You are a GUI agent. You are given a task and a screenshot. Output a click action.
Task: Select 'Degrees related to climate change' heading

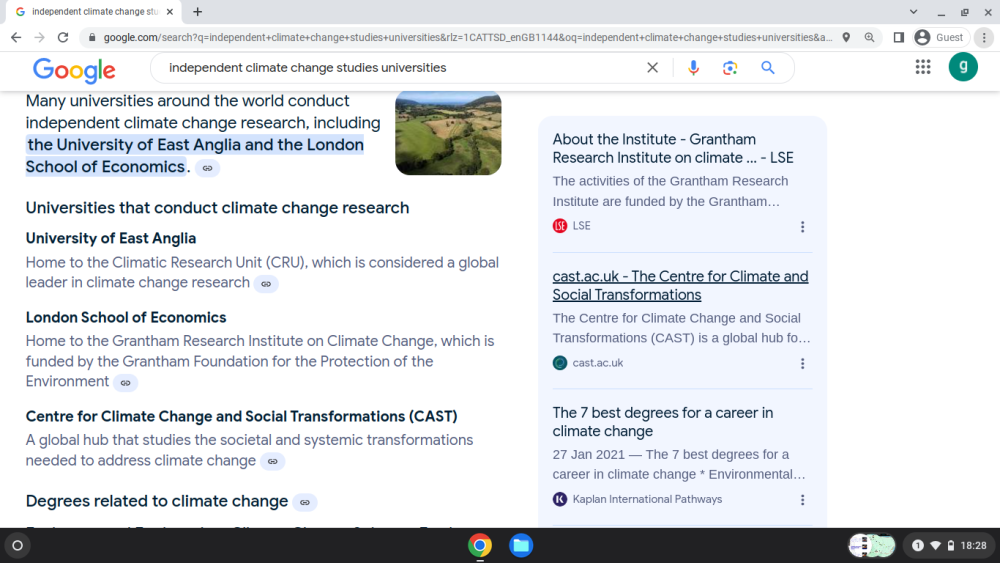click(x=157, y=501)
